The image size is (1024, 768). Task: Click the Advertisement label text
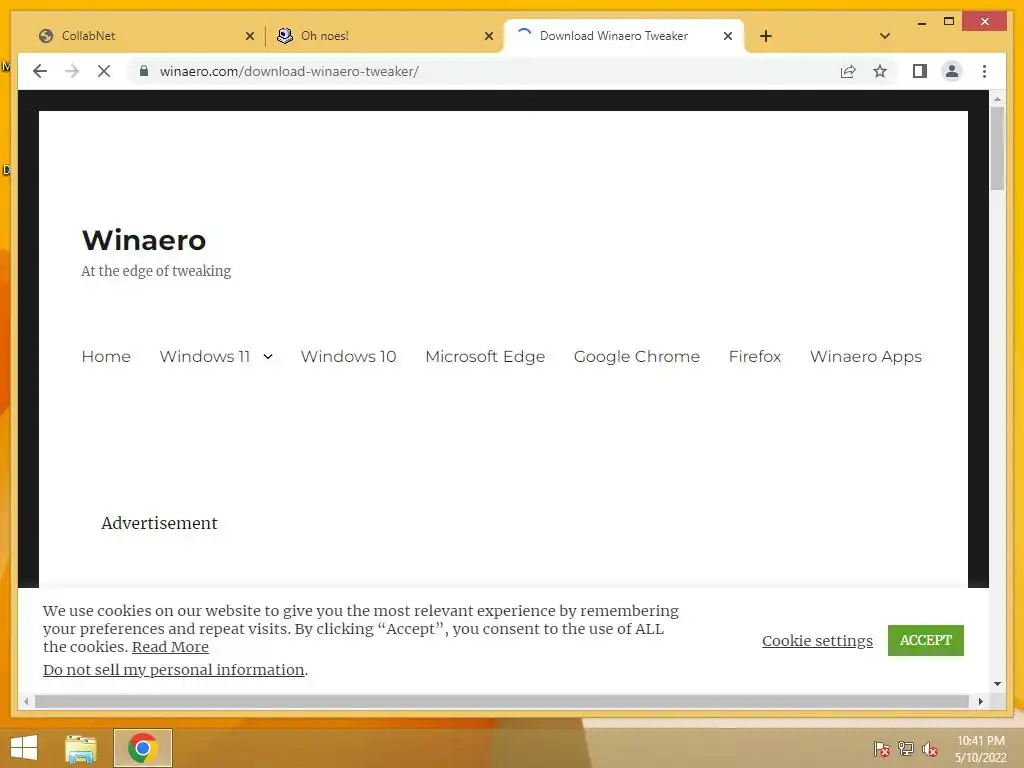[159, 523]
